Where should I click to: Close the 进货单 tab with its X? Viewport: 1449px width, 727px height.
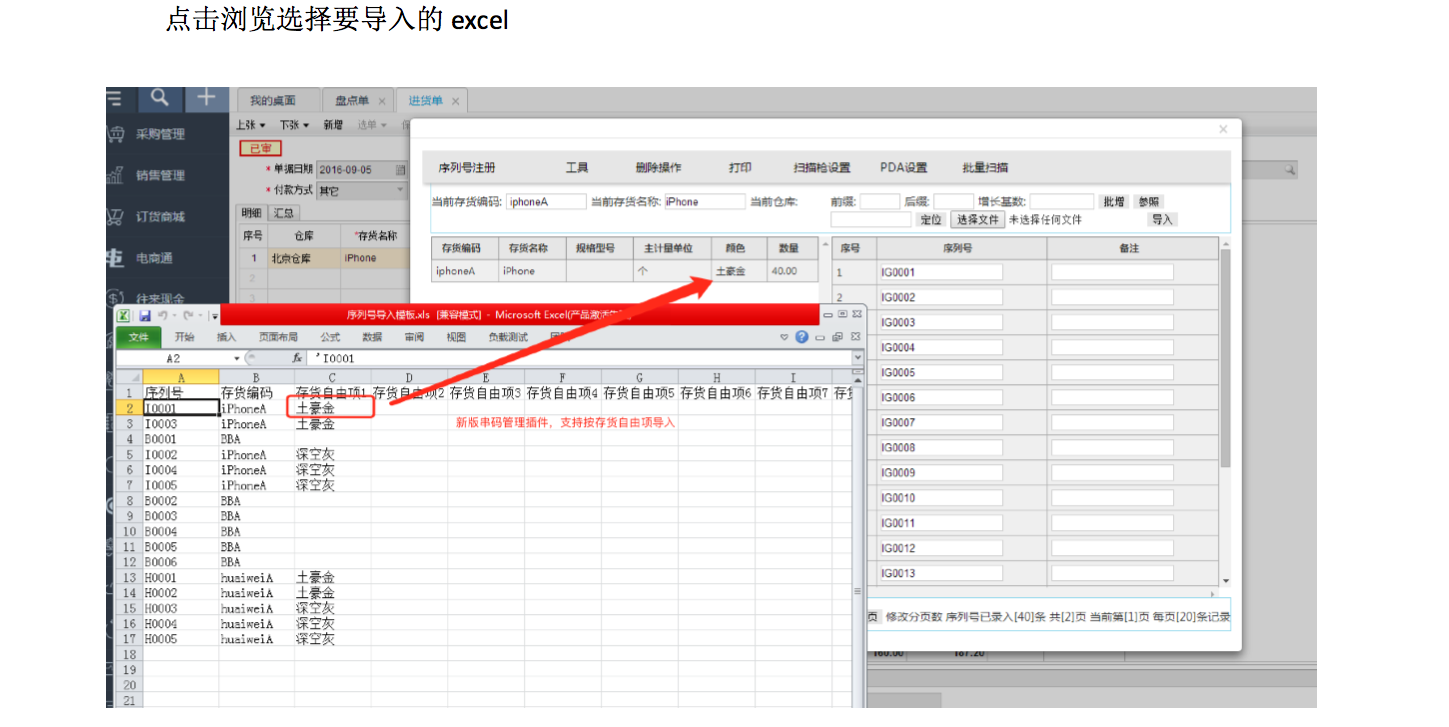click(456, 101)
